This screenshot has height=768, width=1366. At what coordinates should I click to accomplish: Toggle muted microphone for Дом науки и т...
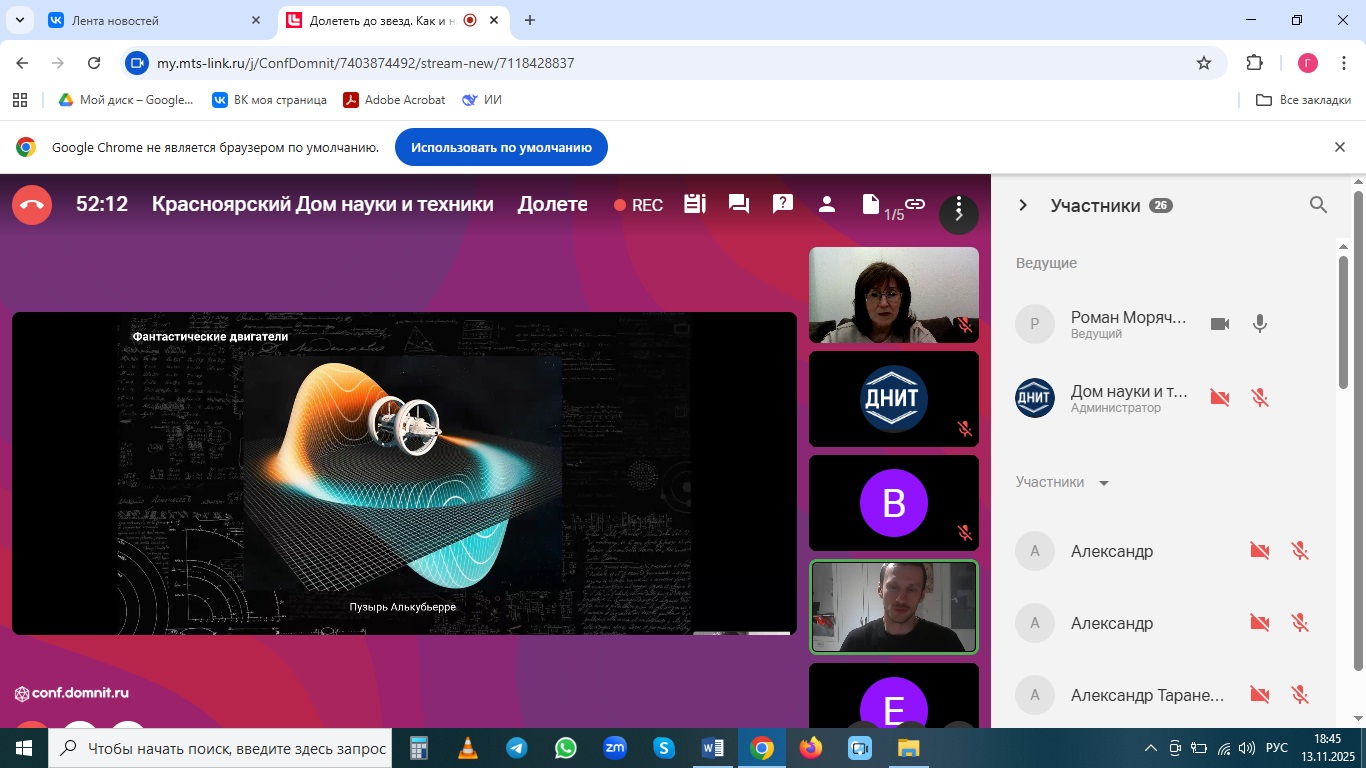[x=1260, y=398]
